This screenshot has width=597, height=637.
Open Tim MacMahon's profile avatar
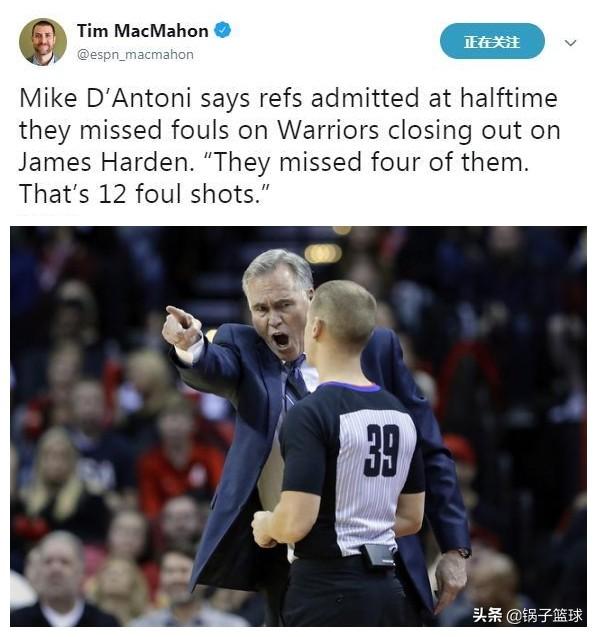tap(43, 42)
